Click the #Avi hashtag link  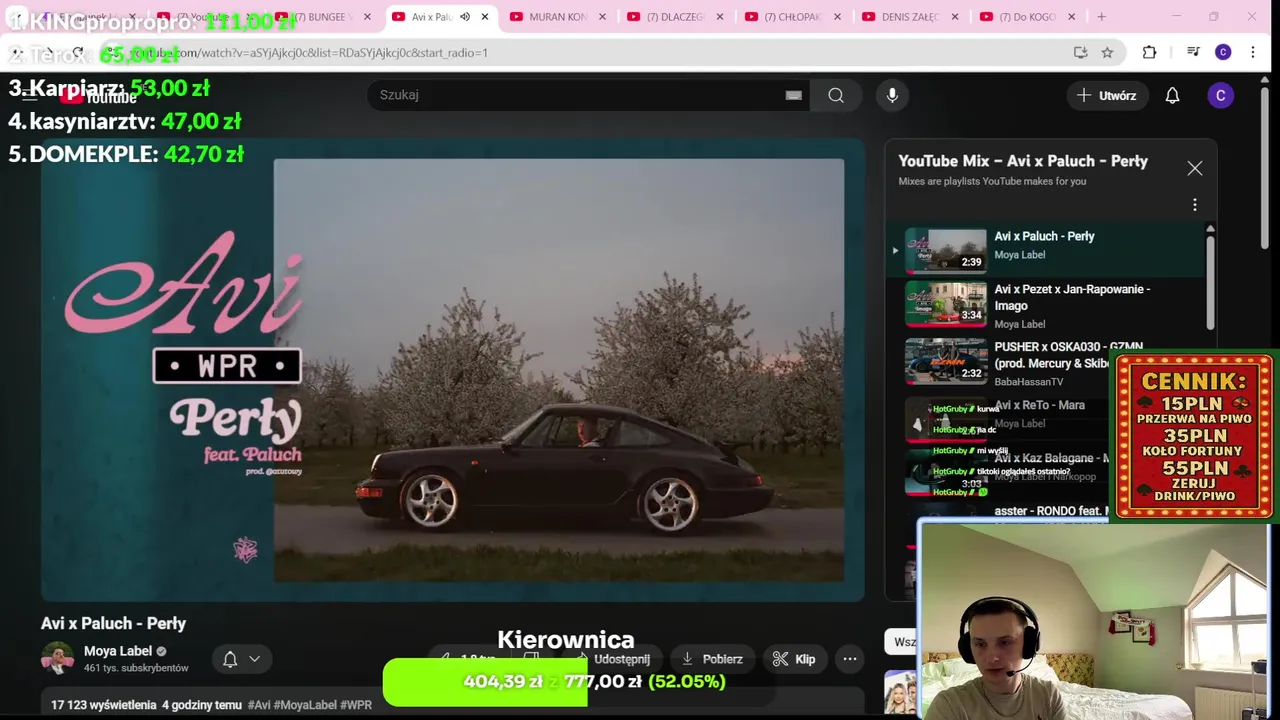click(258, 705)
